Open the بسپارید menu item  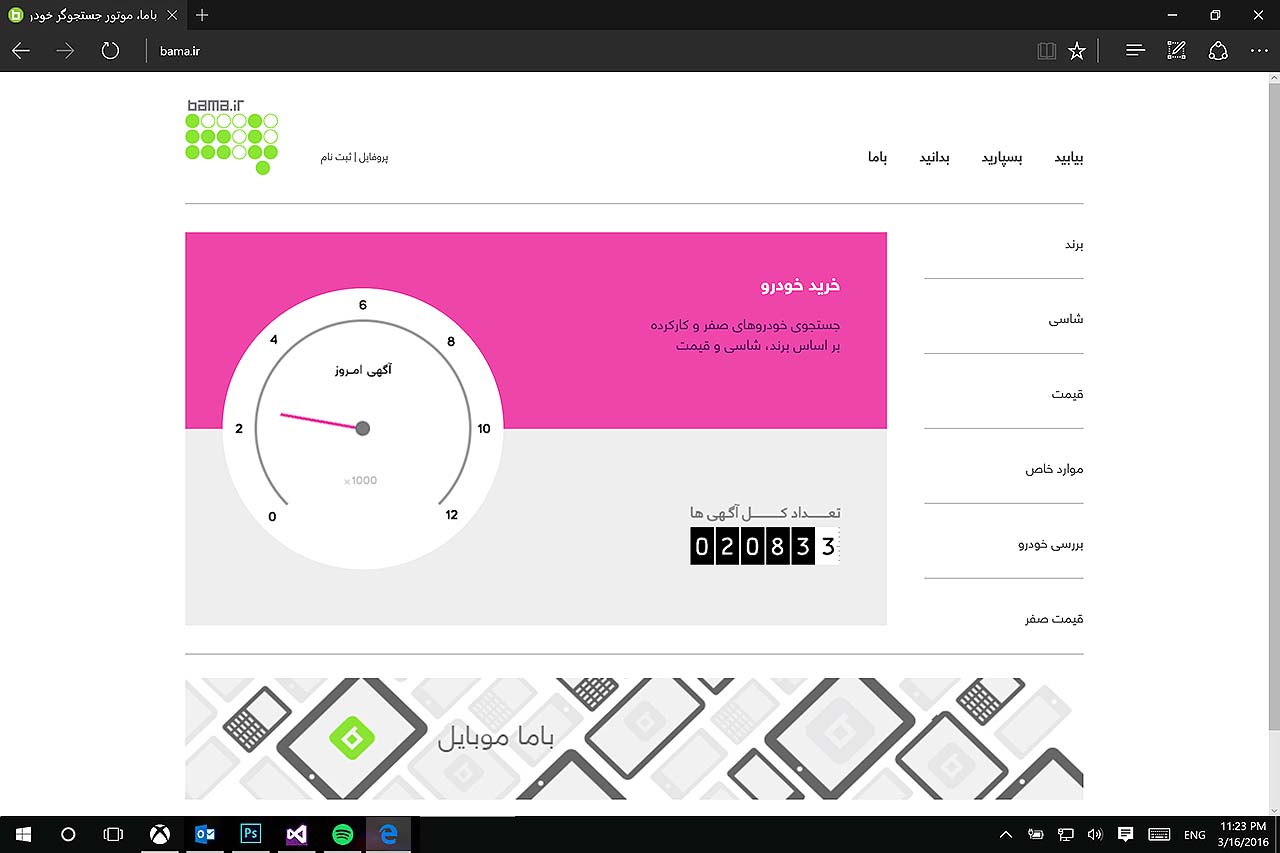pyautogui.click(x=1001, y=158)
